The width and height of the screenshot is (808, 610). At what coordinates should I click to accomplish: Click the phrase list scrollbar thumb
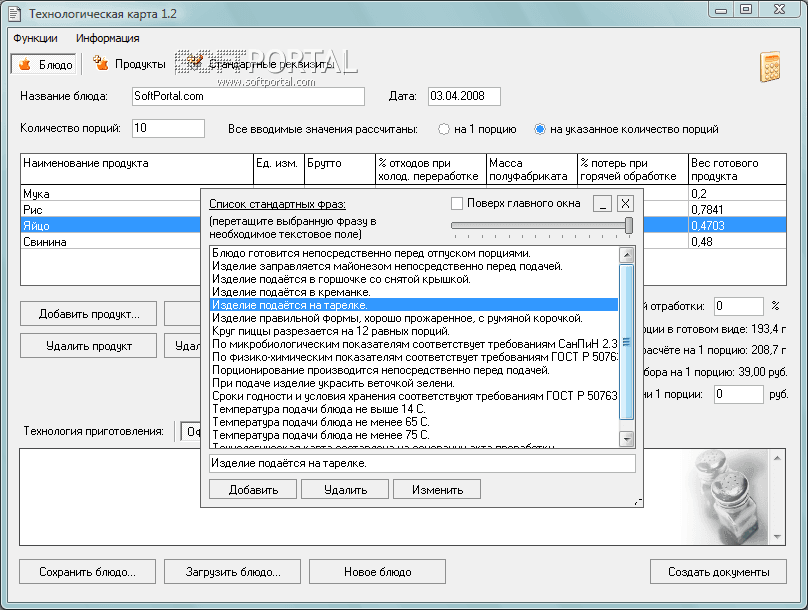coord(627,342)
